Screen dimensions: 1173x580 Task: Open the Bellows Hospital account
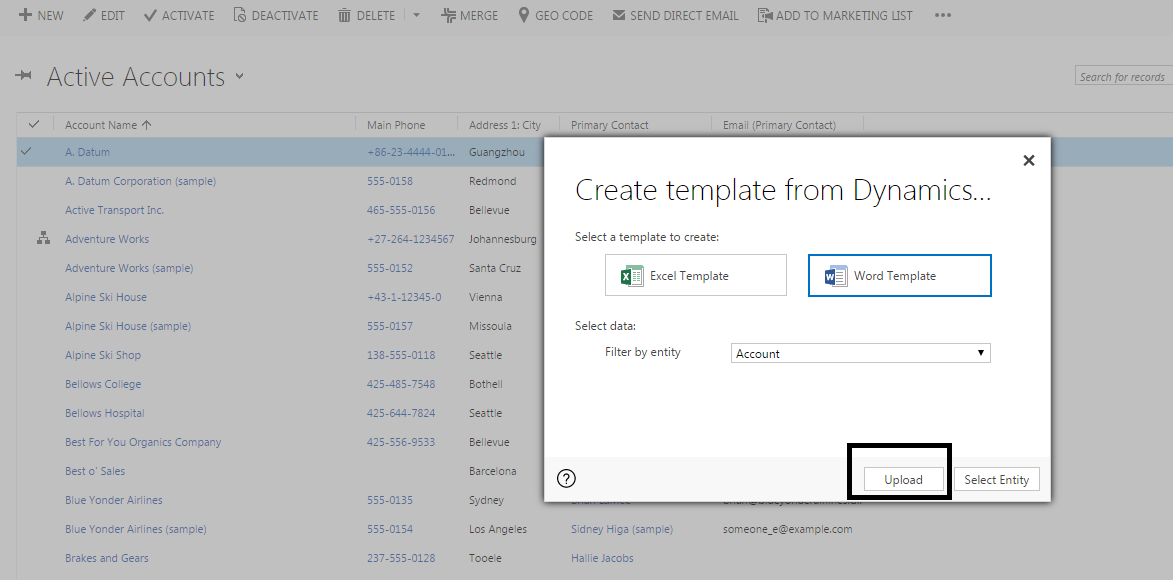point(105,413)
